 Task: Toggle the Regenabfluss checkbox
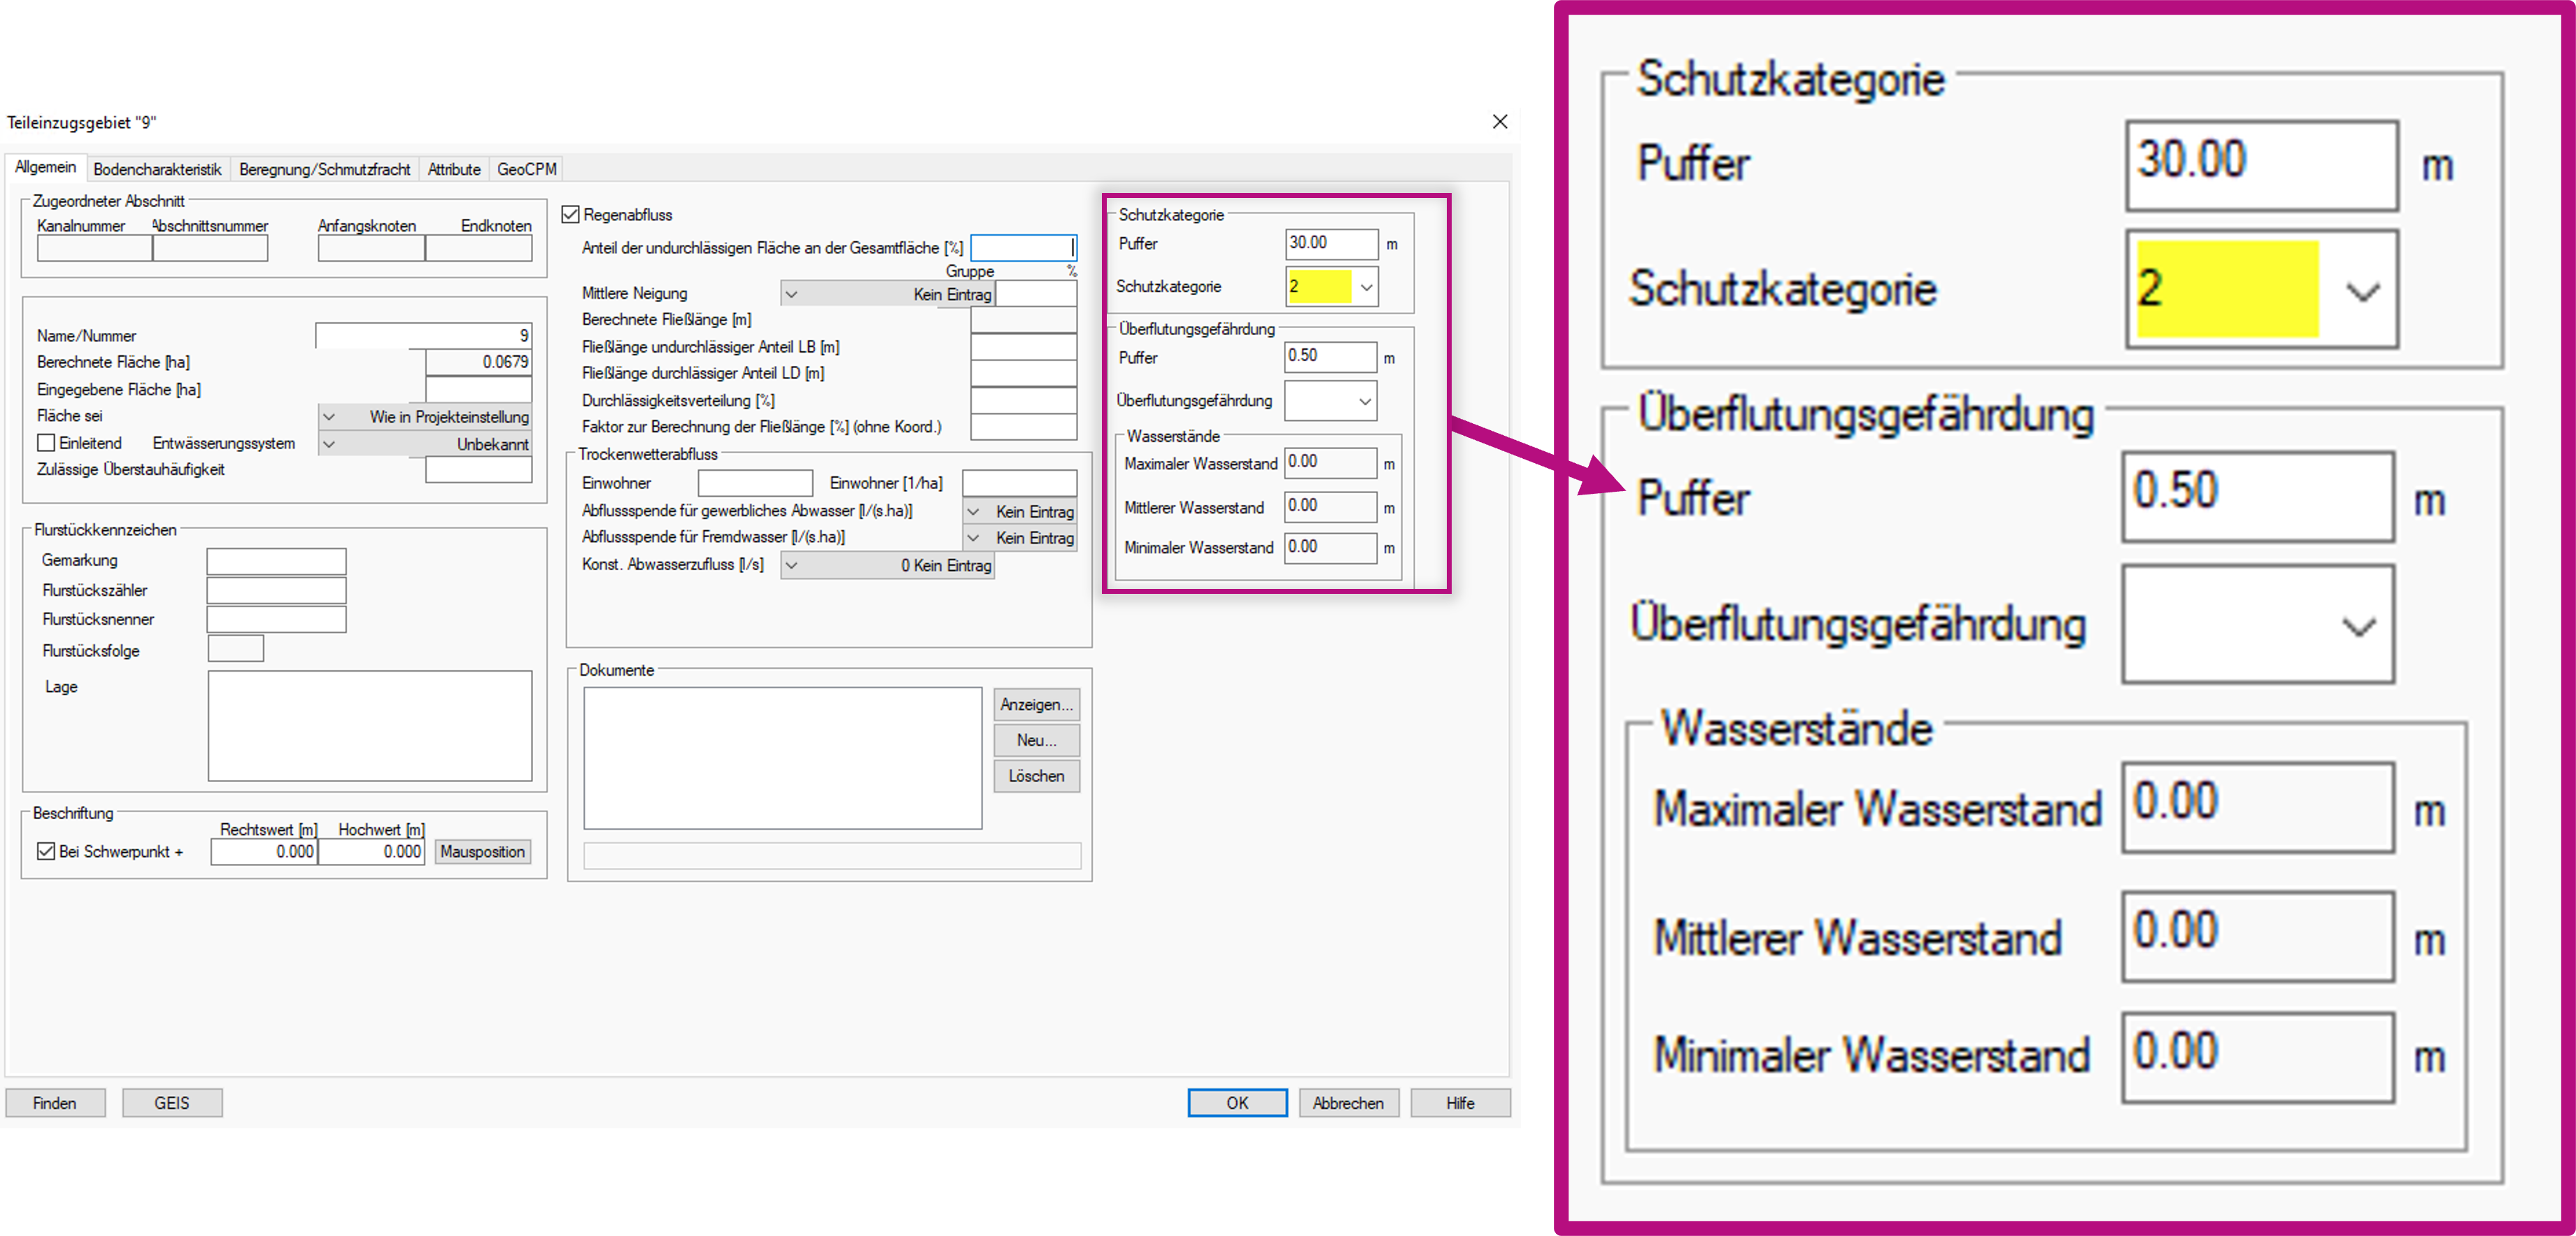point(571,215)
